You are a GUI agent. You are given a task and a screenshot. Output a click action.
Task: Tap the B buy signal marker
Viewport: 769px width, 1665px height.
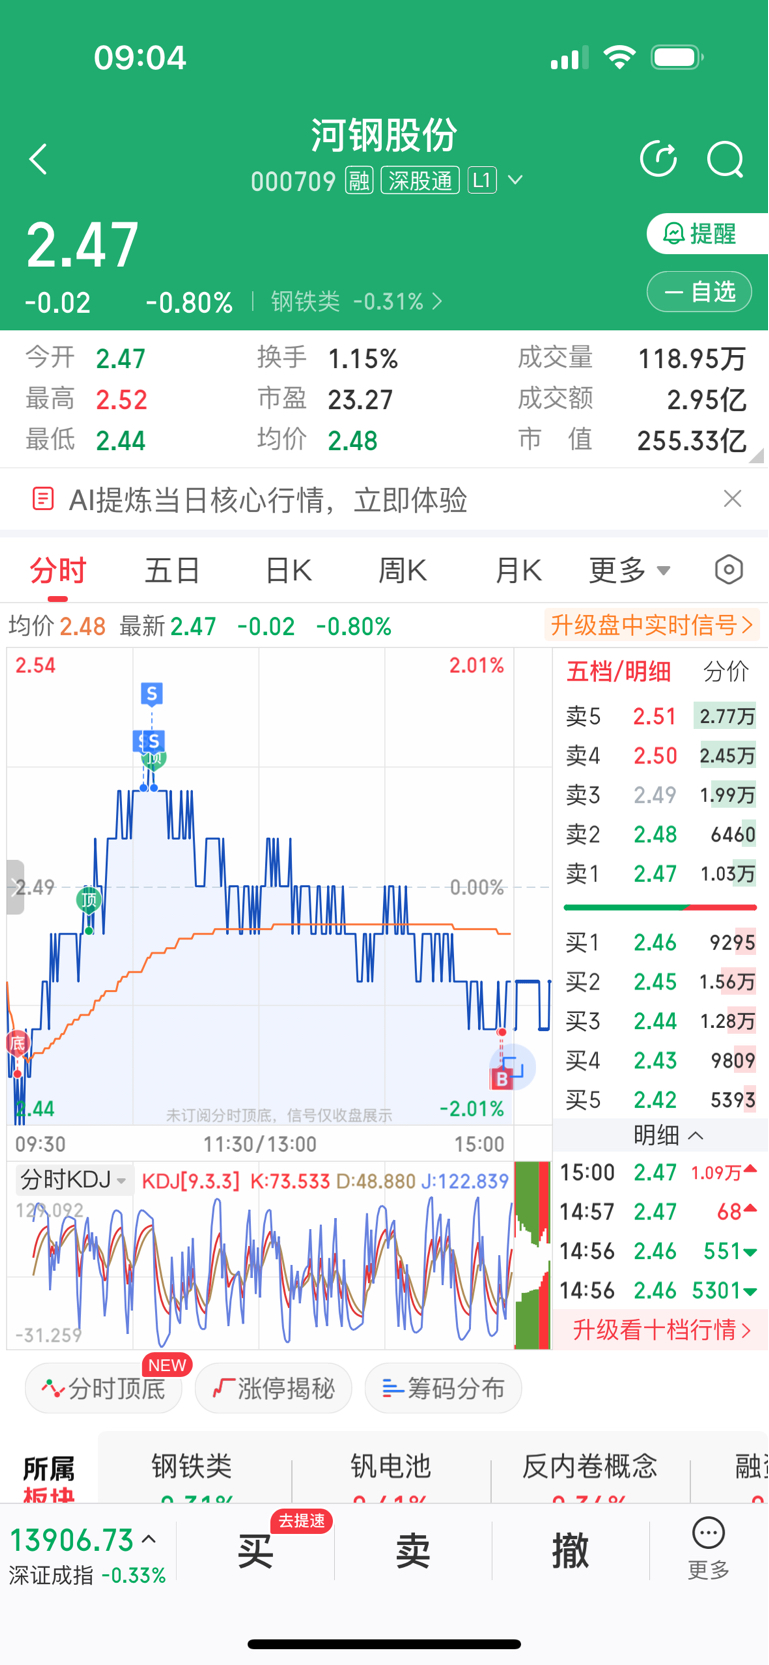[x=501, y=1078]
